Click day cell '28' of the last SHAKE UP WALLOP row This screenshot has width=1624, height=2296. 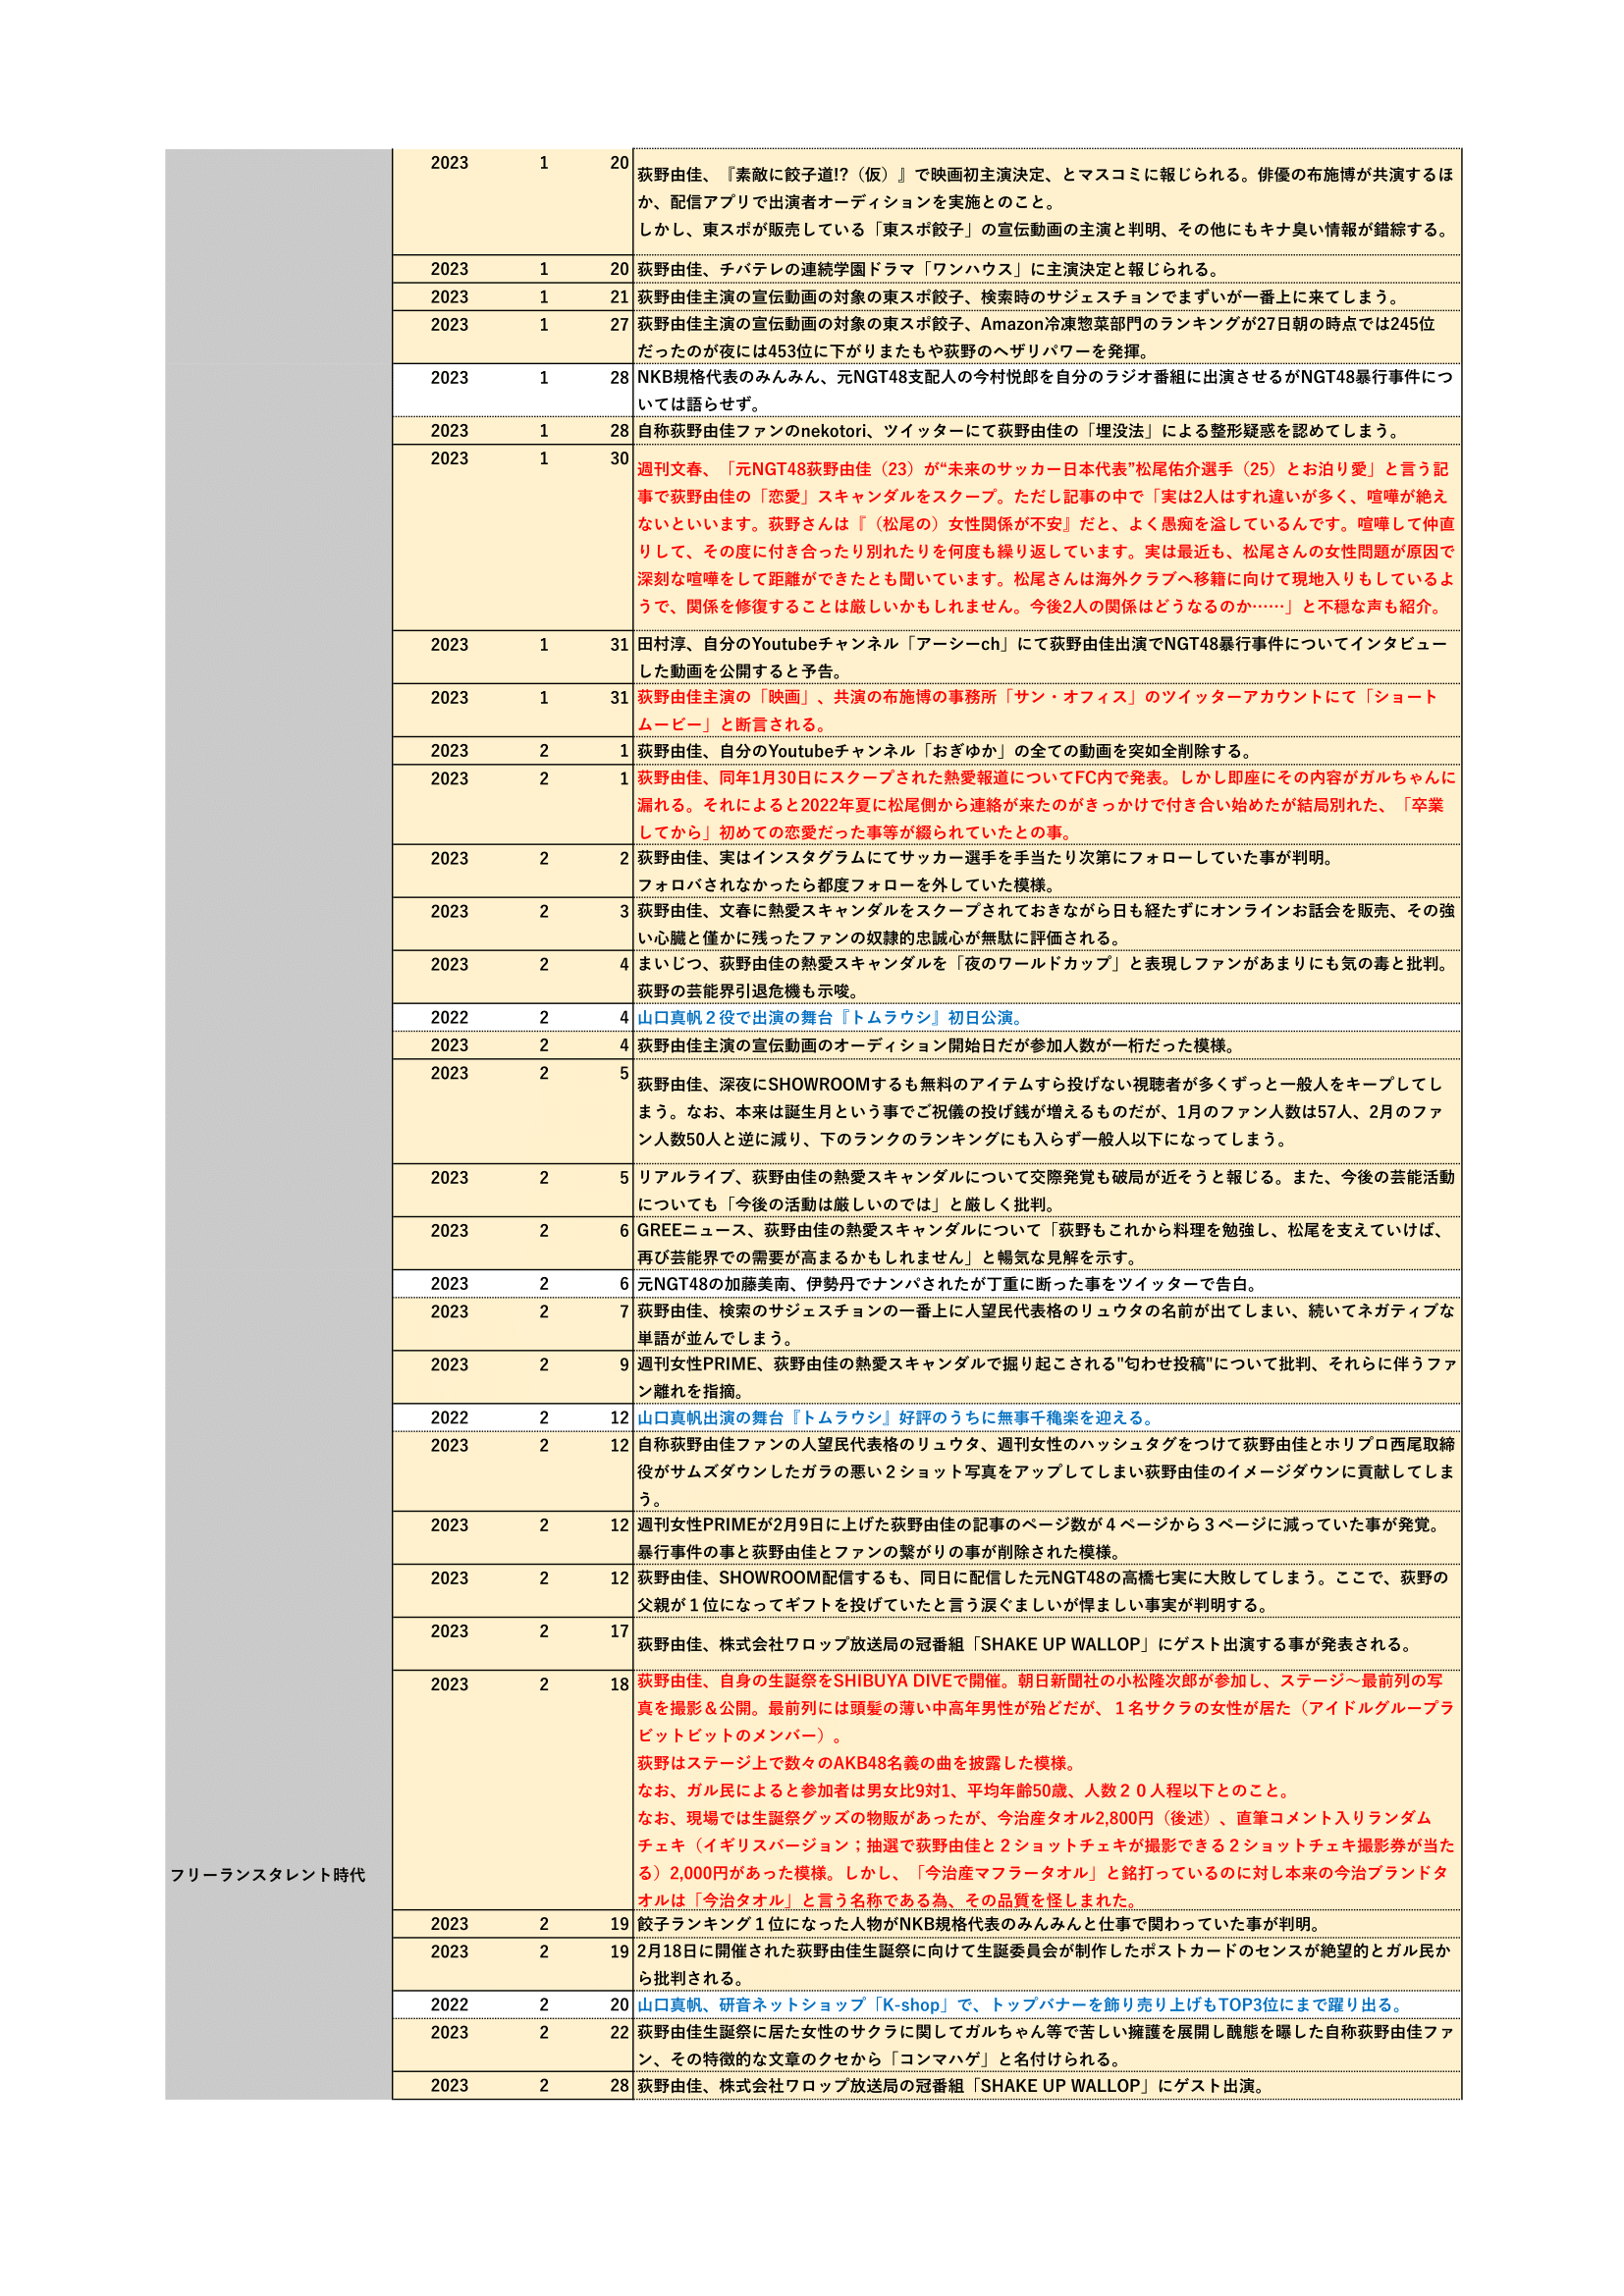point(619,2085)
